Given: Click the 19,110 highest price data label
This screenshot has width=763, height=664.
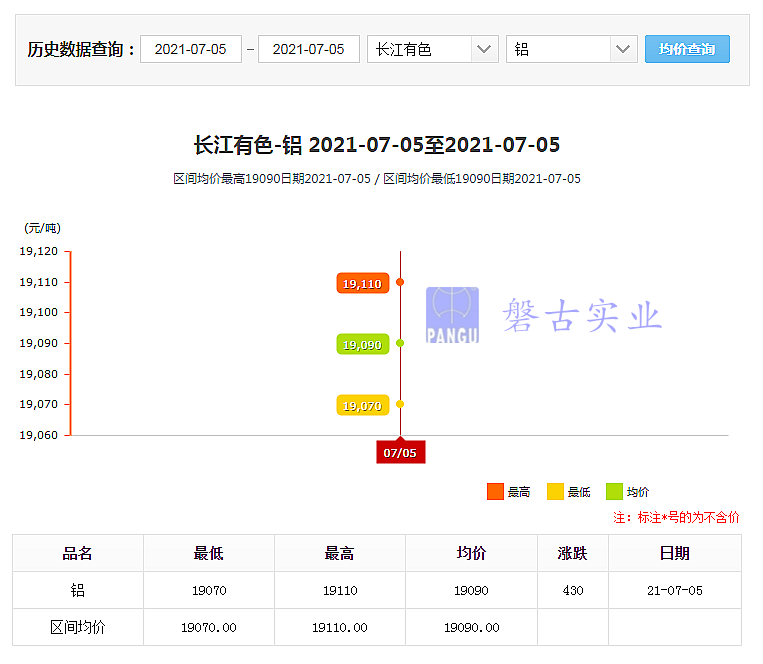Looking at the screenshot, I should coord(363,283).
